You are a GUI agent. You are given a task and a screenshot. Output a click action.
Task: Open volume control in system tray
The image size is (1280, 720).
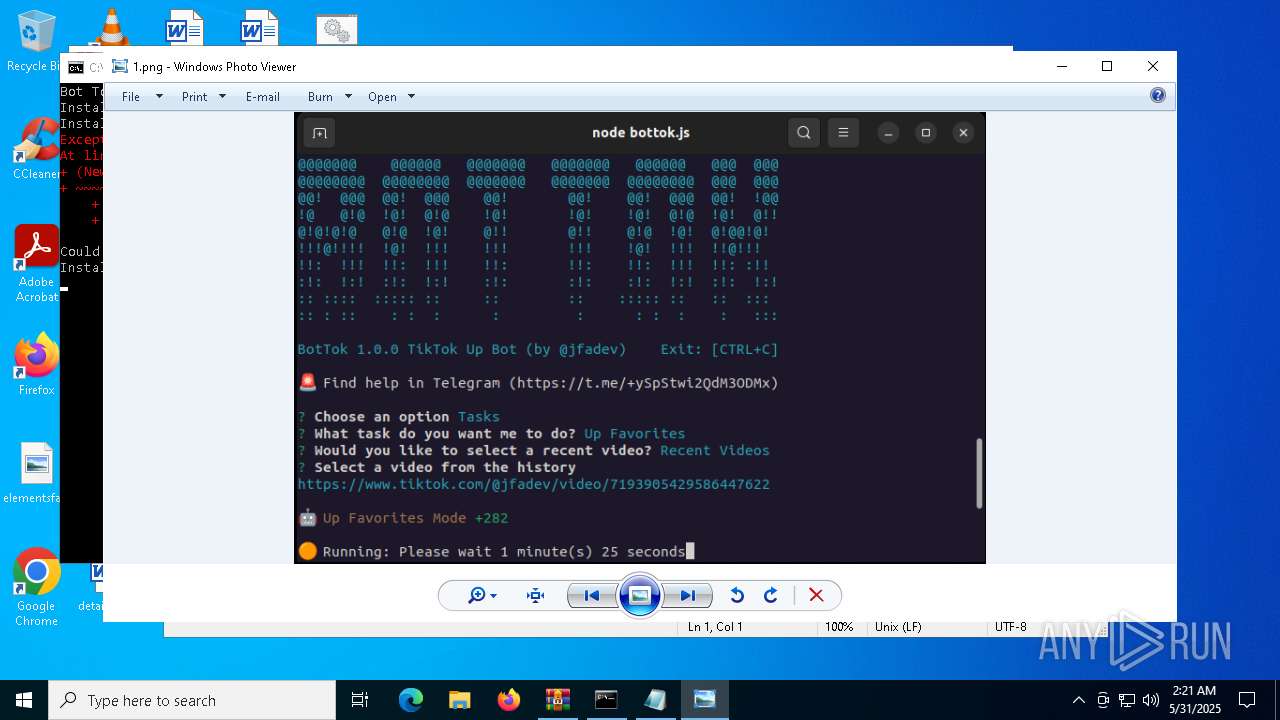tap(1151, 700)
